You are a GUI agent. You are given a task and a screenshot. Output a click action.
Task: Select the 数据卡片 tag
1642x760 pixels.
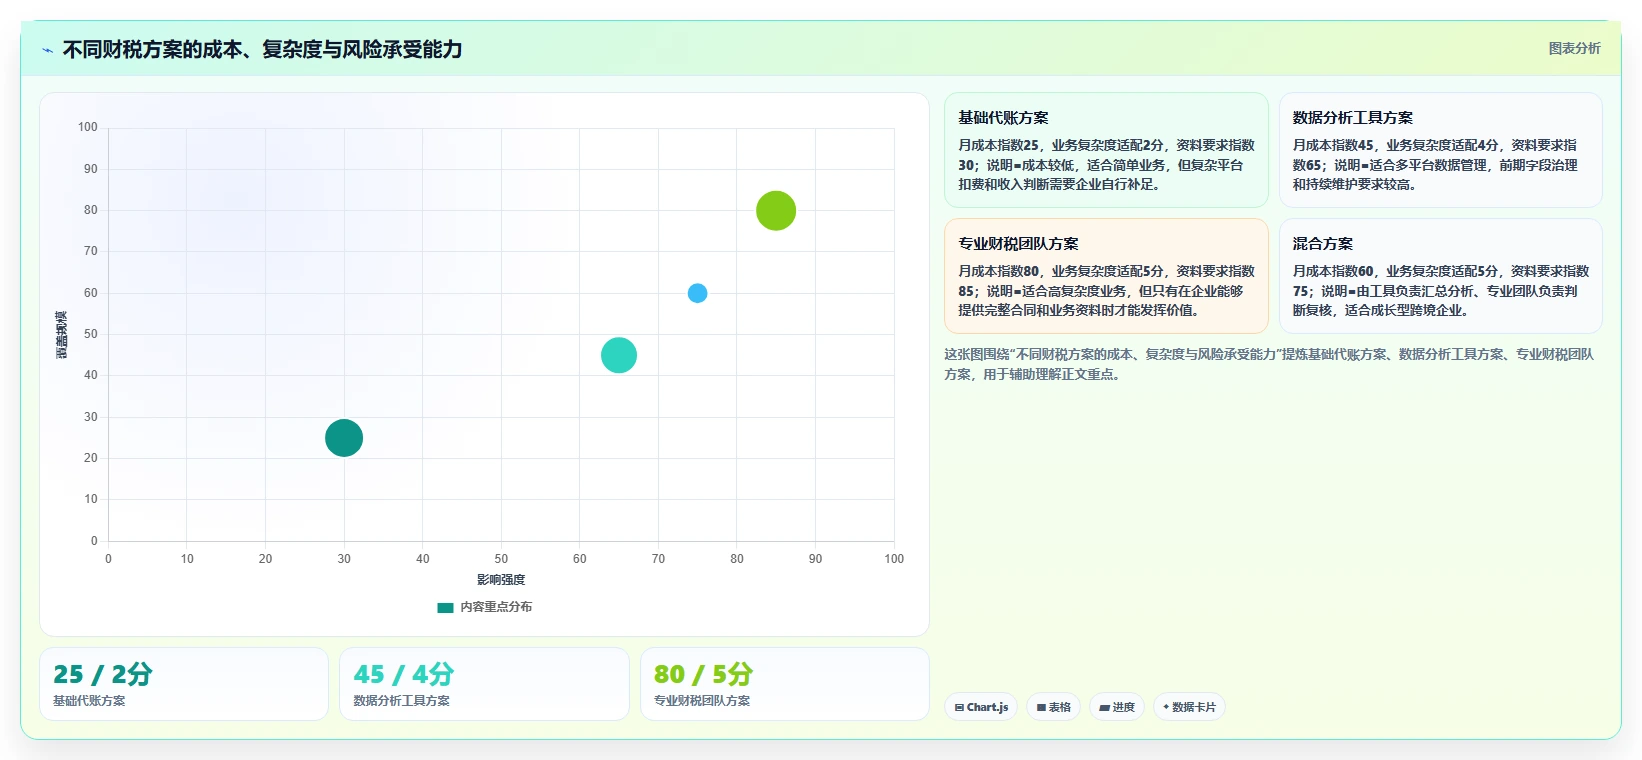point(1189,707)
